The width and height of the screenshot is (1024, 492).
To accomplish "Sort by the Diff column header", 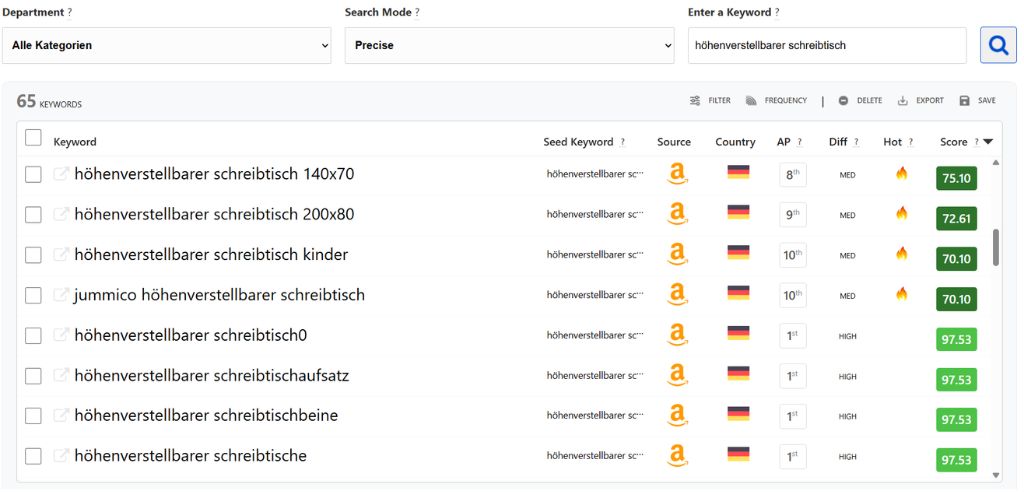I will (838, 142).
